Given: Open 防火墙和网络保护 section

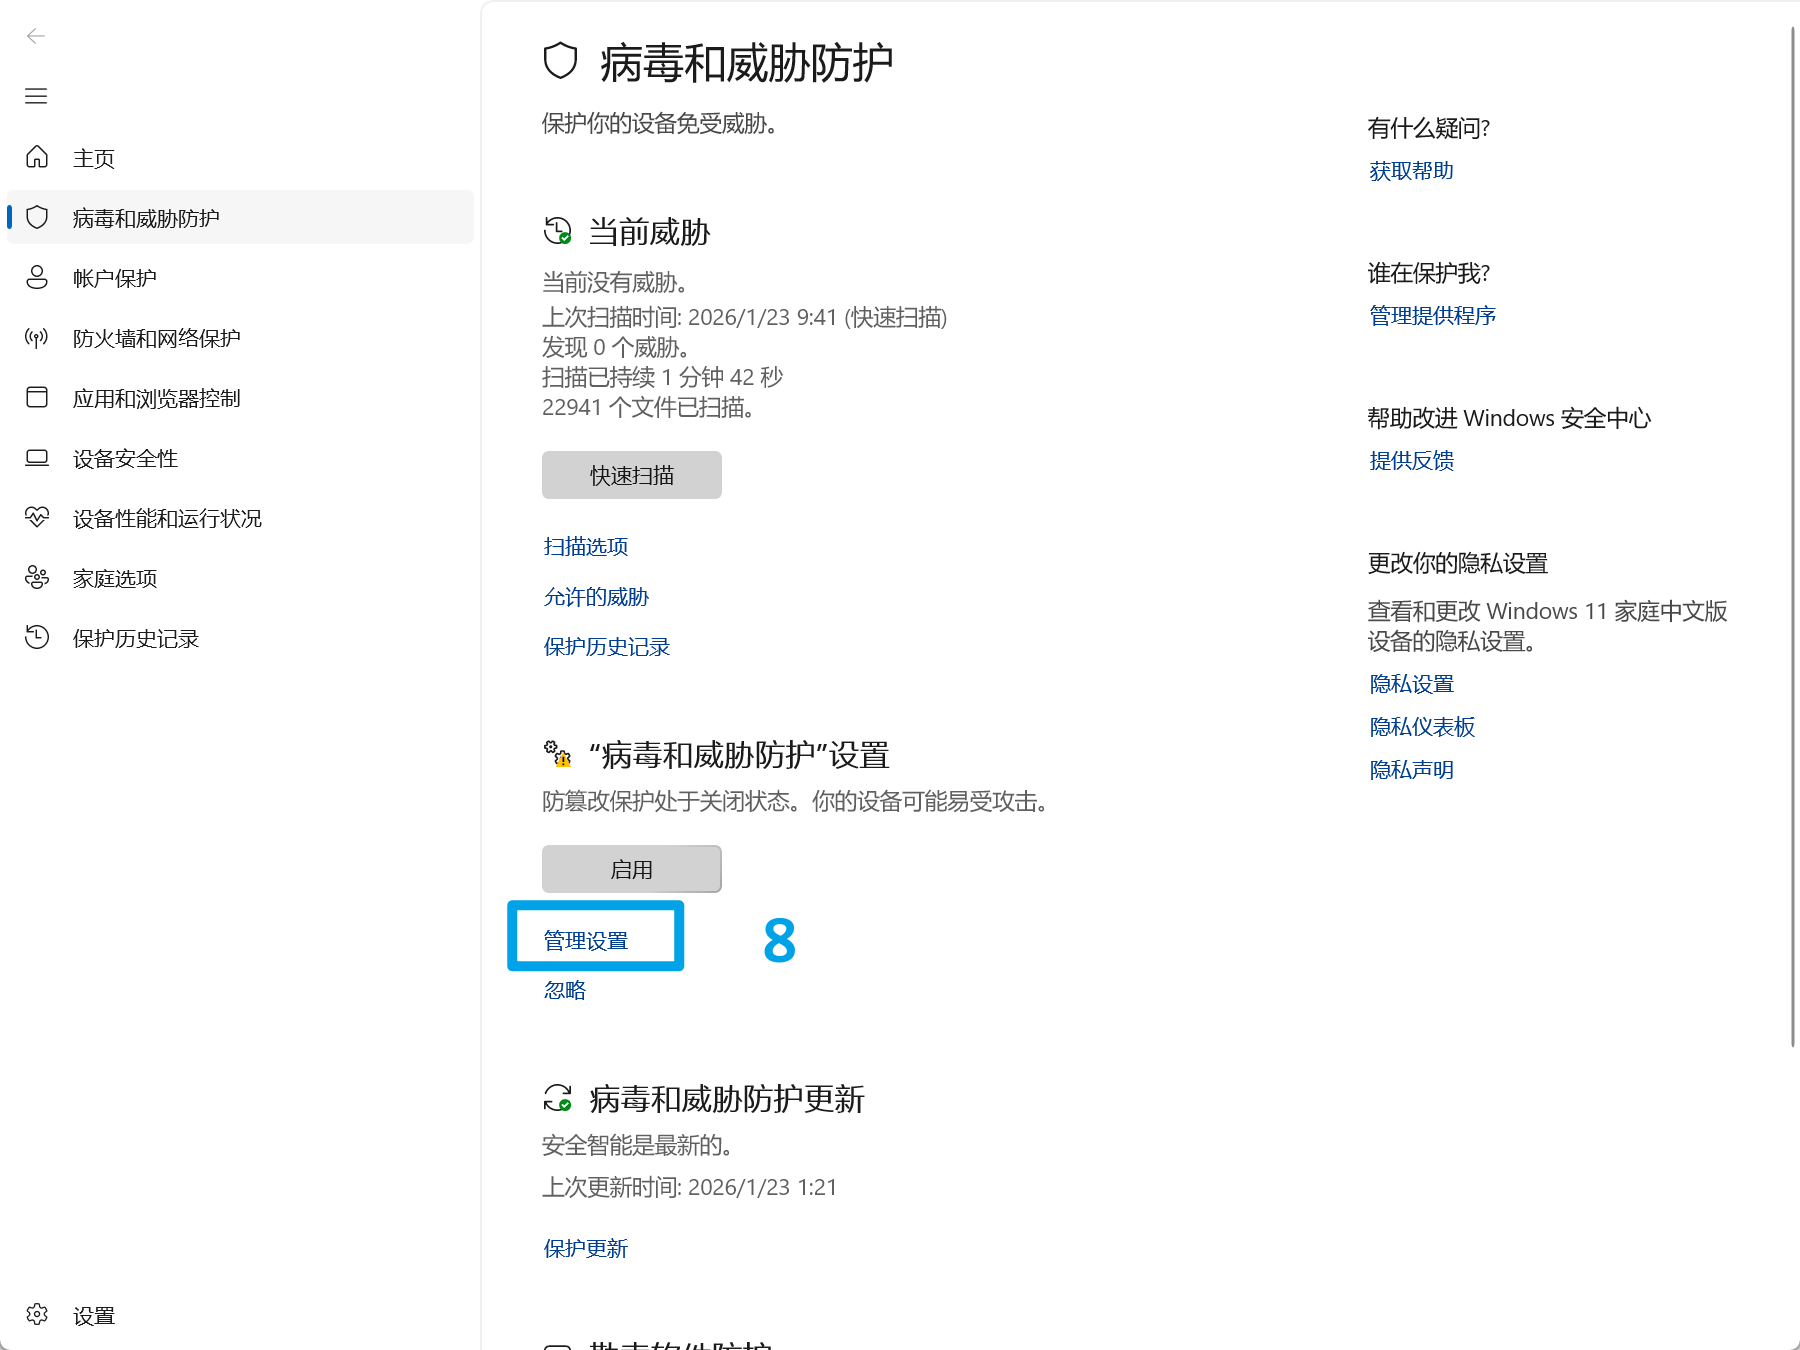Looking at the screenshot, I should pyautogui.click(x=240, y=338).
